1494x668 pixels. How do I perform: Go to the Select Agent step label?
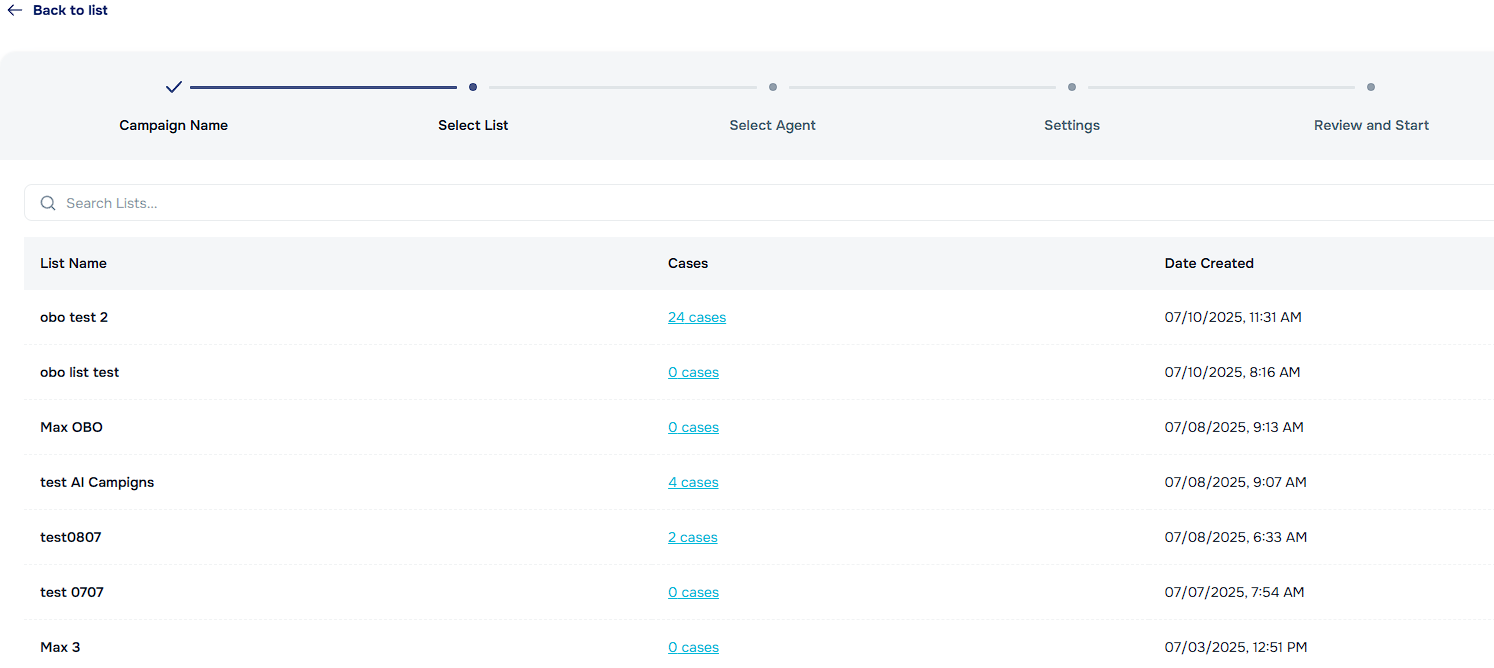pyautogui.click(x=772, y=125)
